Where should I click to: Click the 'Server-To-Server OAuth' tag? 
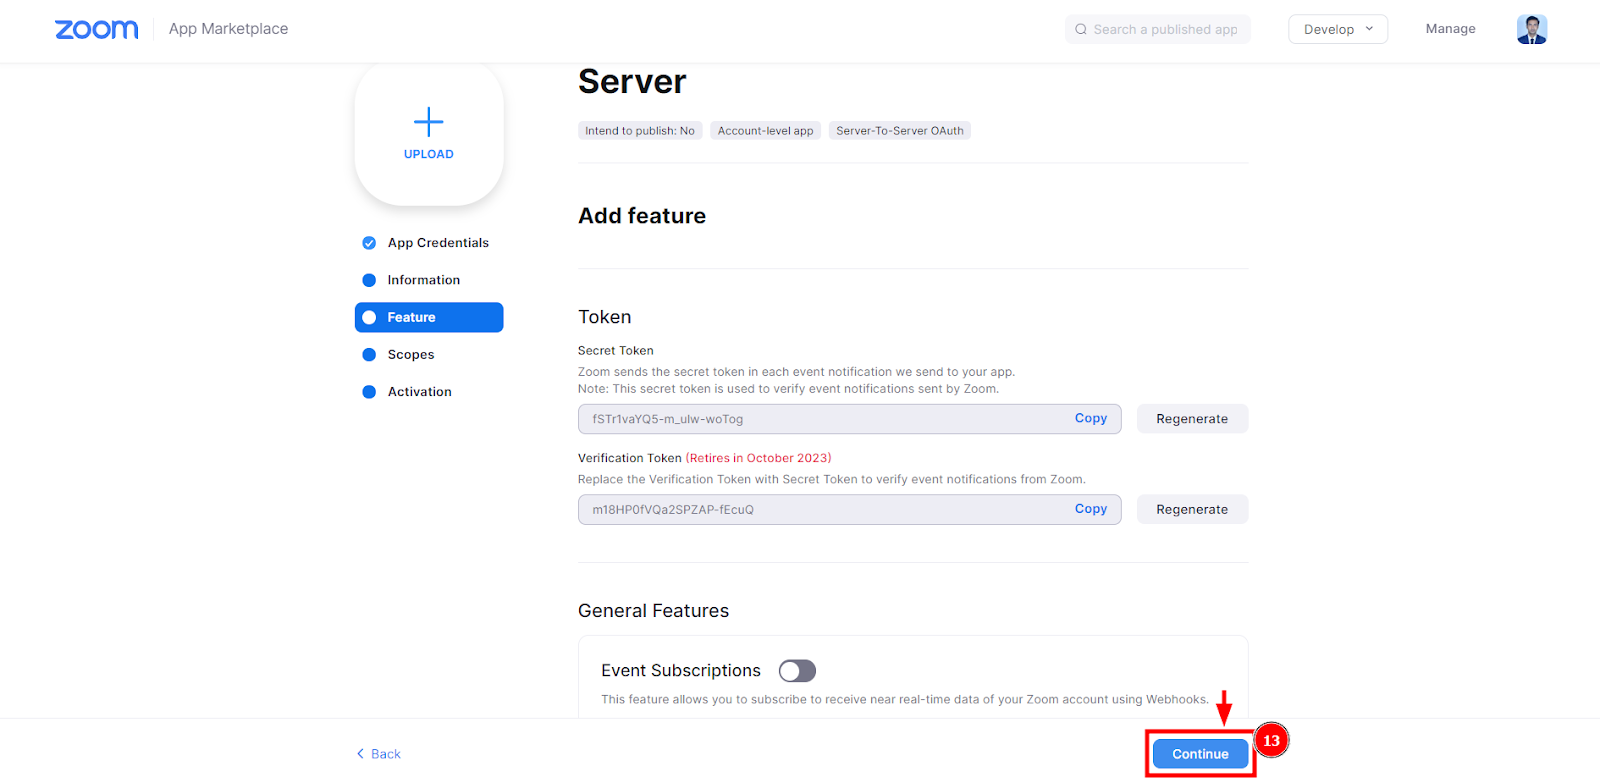[x=900, y=131]
